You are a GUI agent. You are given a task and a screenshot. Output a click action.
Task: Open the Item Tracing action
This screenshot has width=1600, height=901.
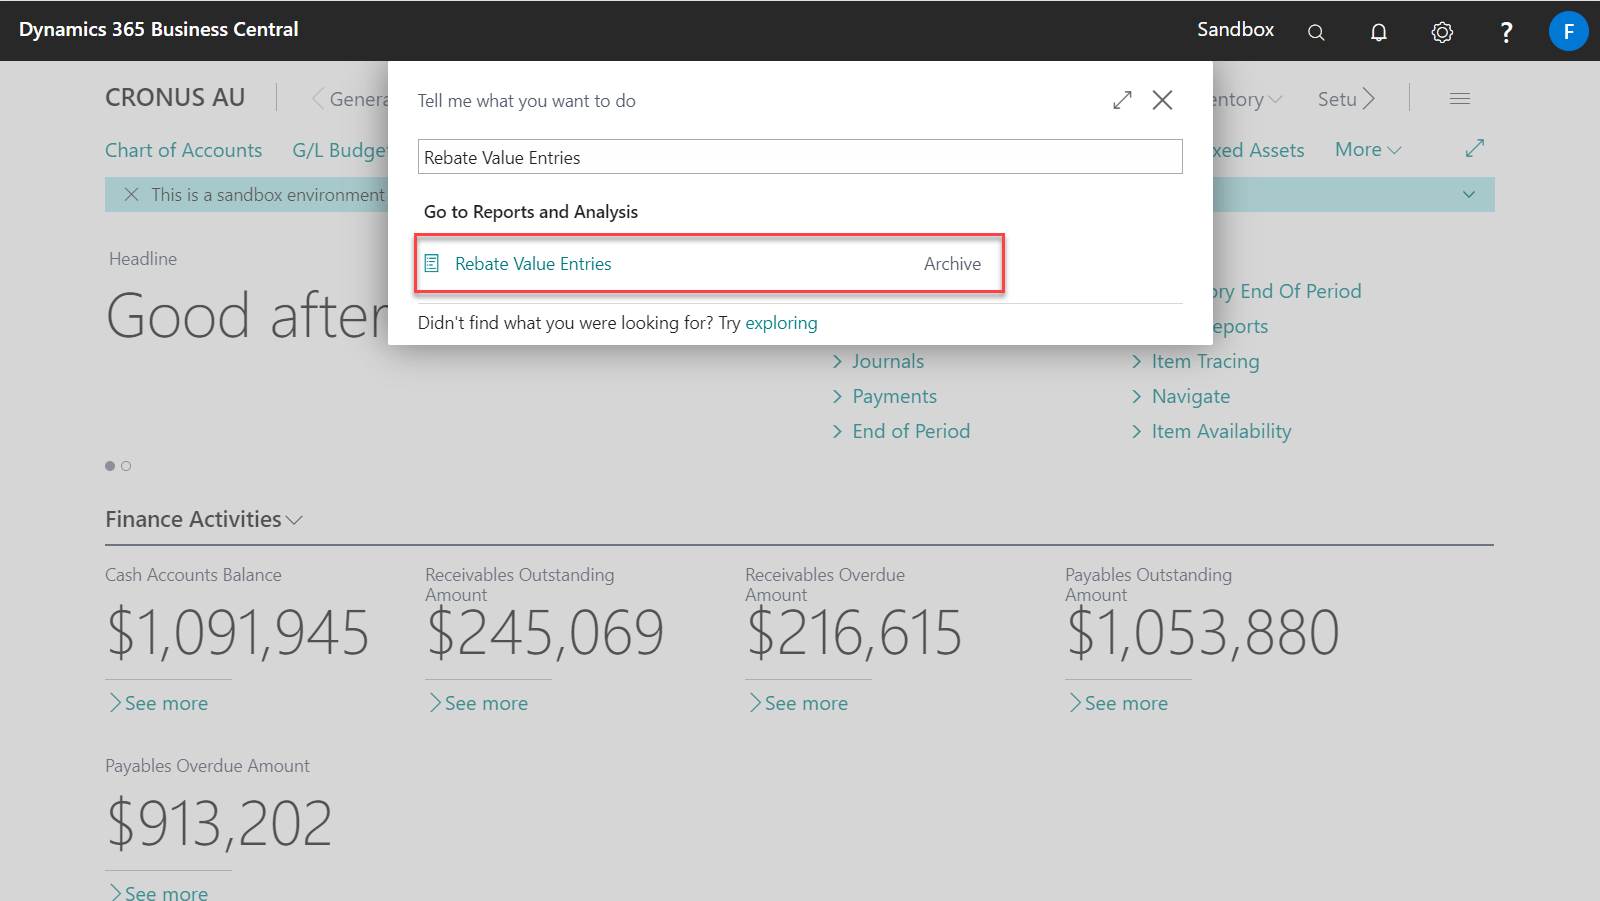click(1205, 361)
